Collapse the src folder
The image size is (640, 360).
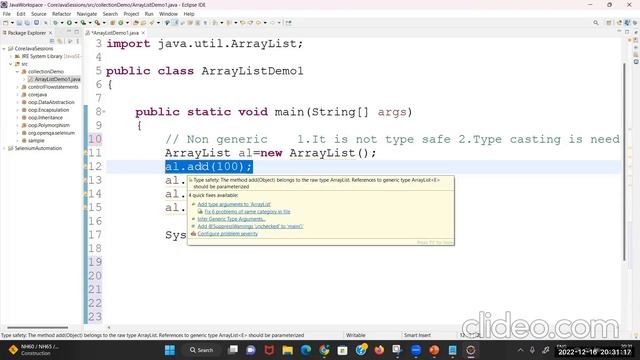(11, 64)
